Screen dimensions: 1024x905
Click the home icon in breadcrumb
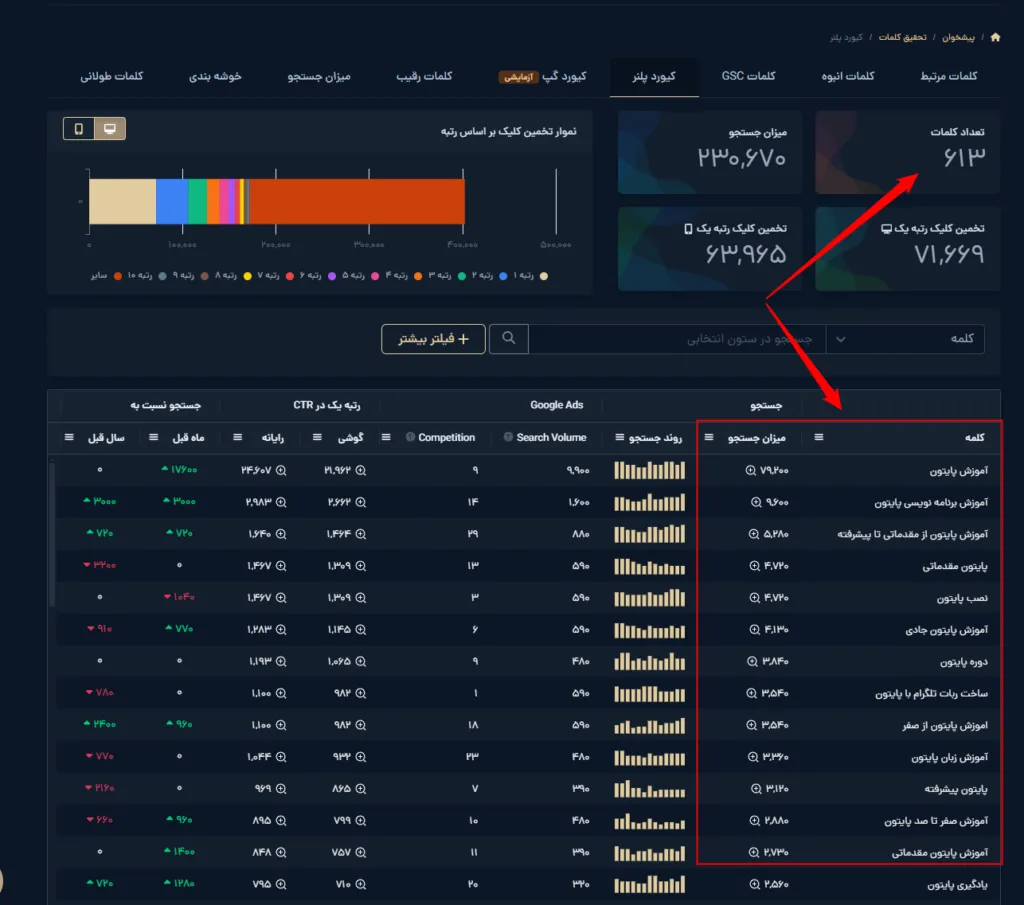(x=995, y=37)
